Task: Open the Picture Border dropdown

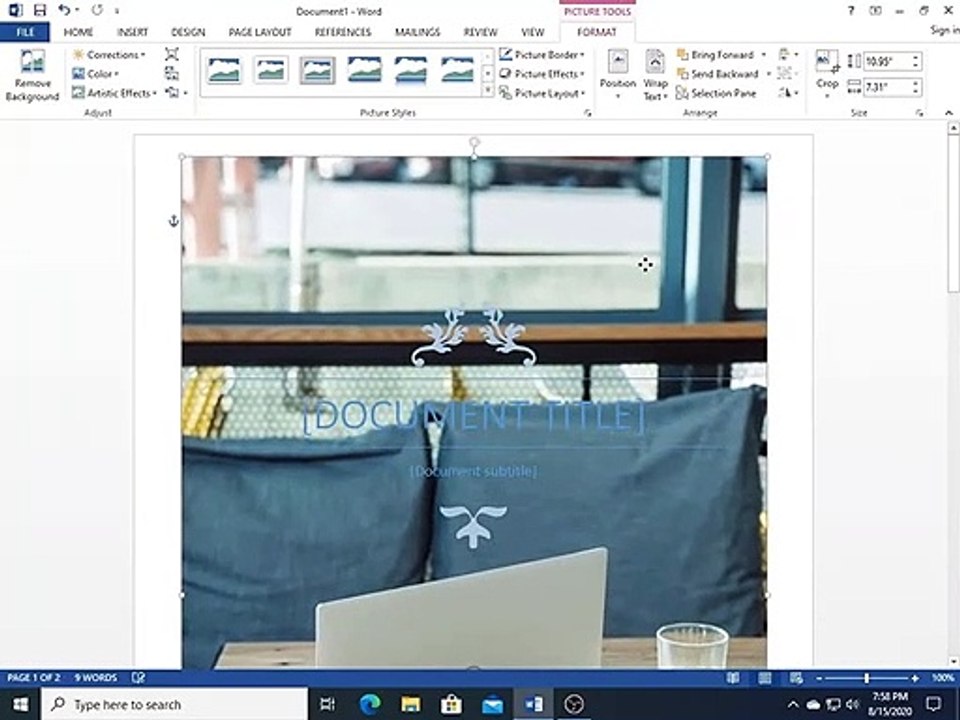Action: coord(541,54)
